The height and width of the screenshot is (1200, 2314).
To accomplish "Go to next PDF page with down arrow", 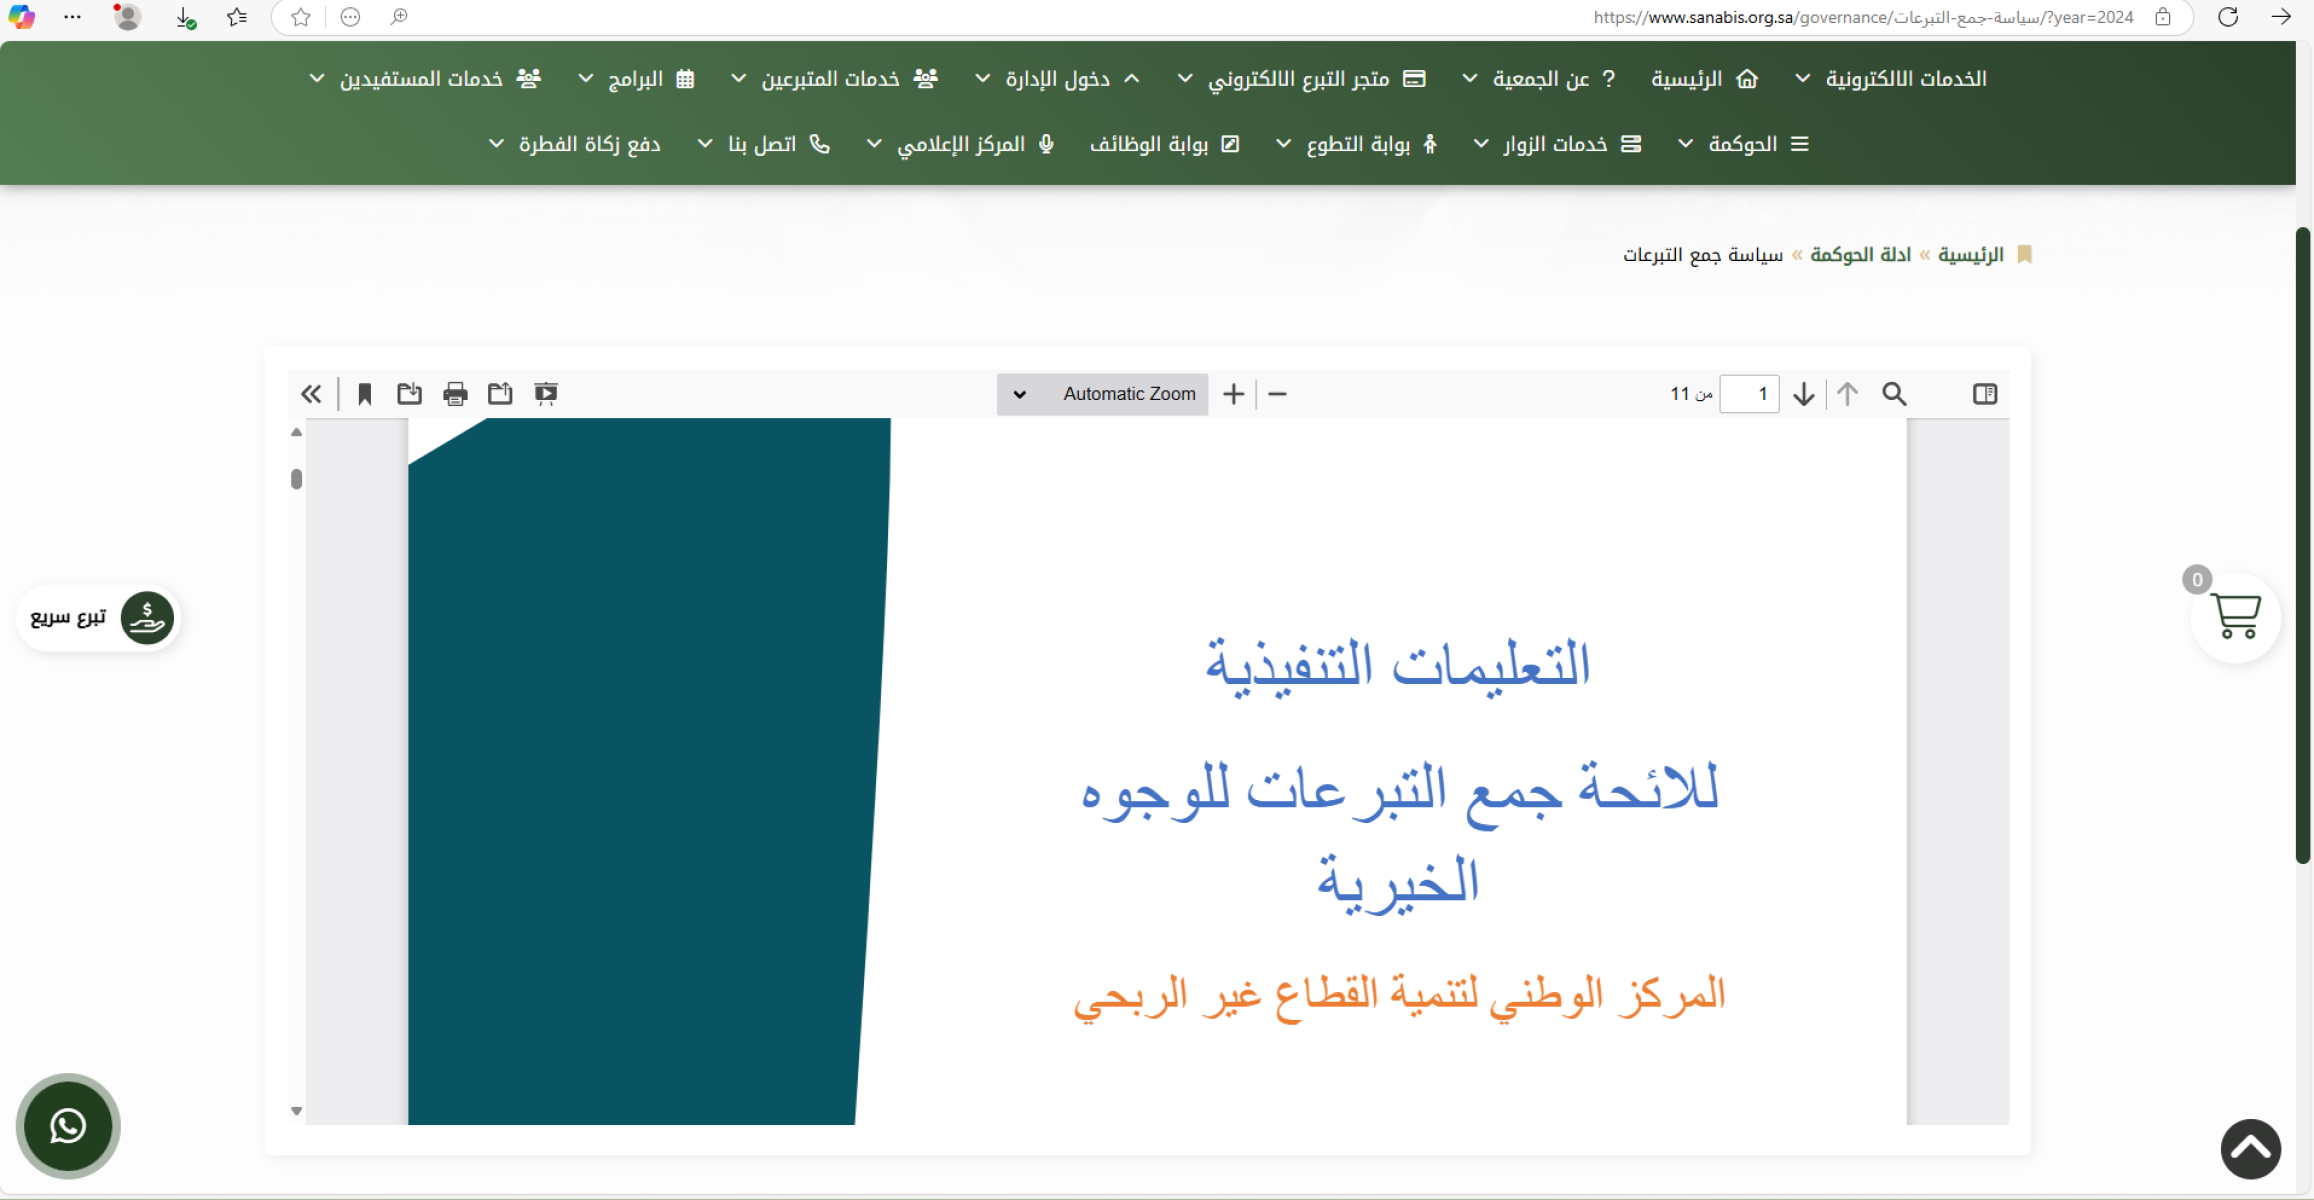I will click(x=1804, y=394).
